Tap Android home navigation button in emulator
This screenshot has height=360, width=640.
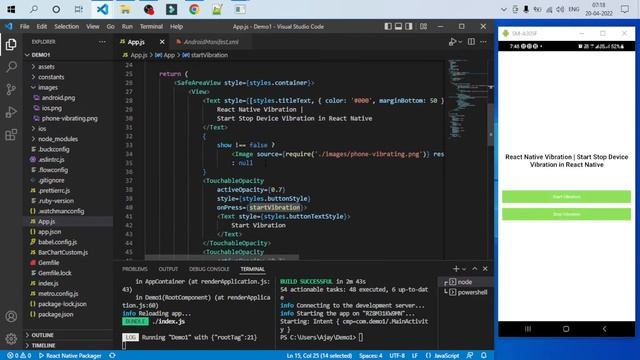point(566,329)
